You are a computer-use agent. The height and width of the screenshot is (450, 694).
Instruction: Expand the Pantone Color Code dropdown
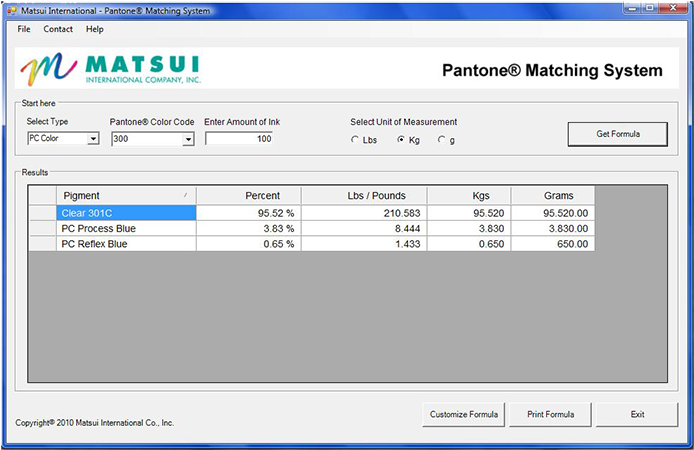pyautogui.click(x=189, y=139)
